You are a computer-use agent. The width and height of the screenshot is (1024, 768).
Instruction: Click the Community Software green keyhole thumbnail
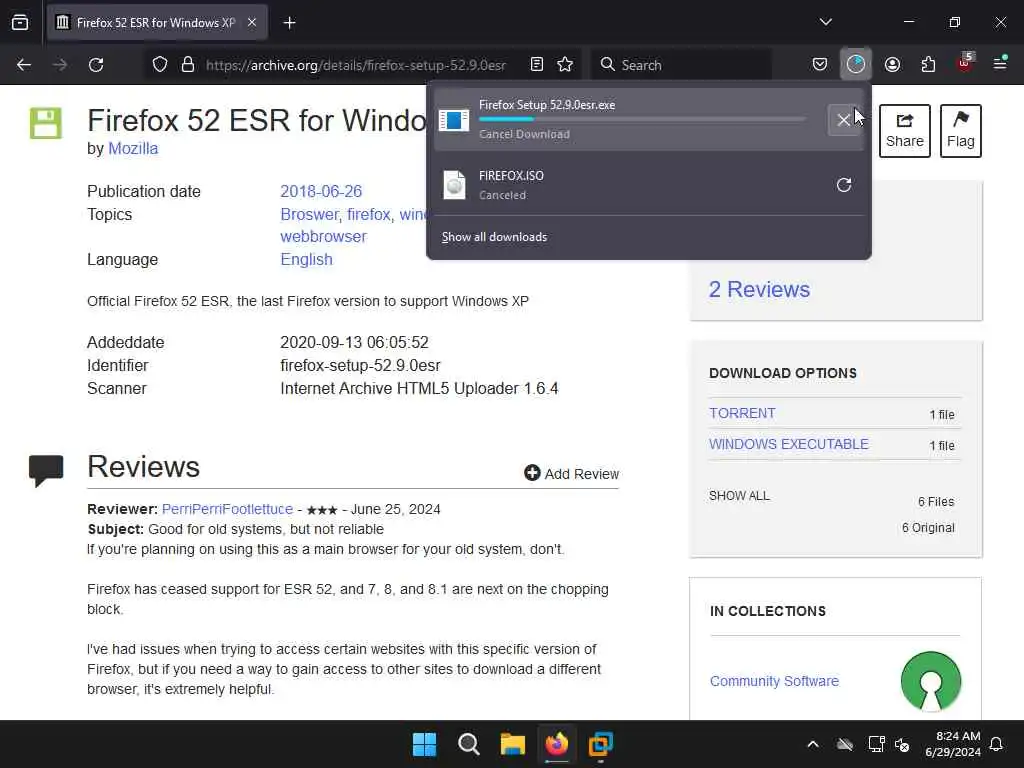[x=931, y=681]
